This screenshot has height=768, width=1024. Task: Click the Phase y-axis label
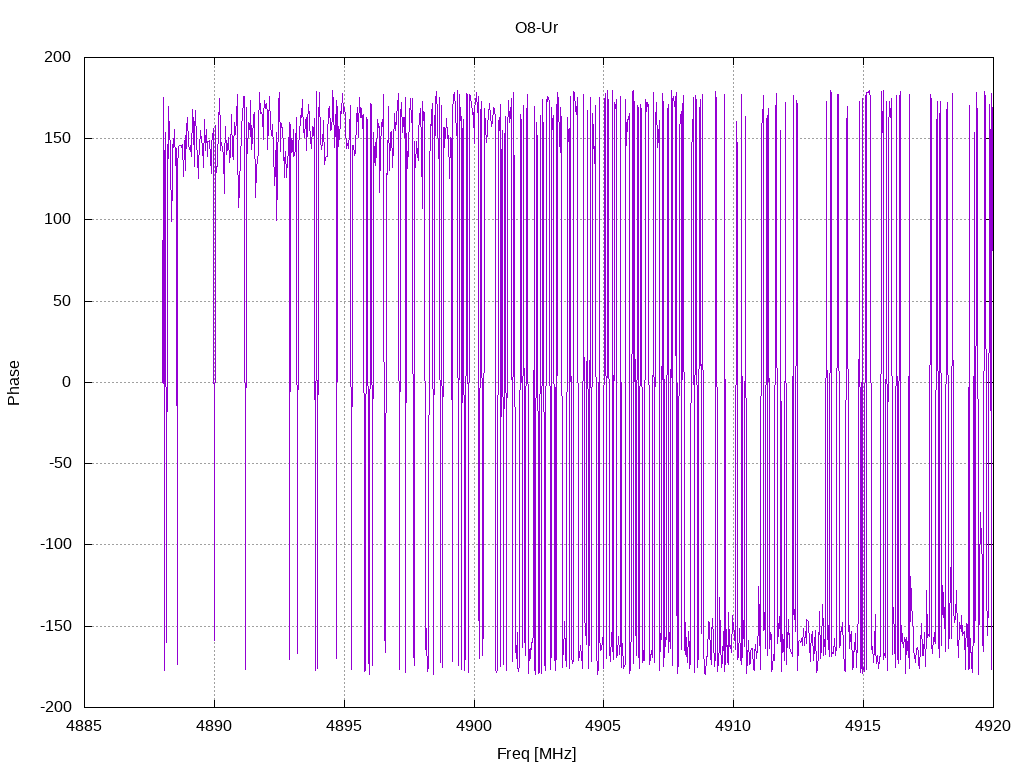pyautogui.click(x=14, y=383)
